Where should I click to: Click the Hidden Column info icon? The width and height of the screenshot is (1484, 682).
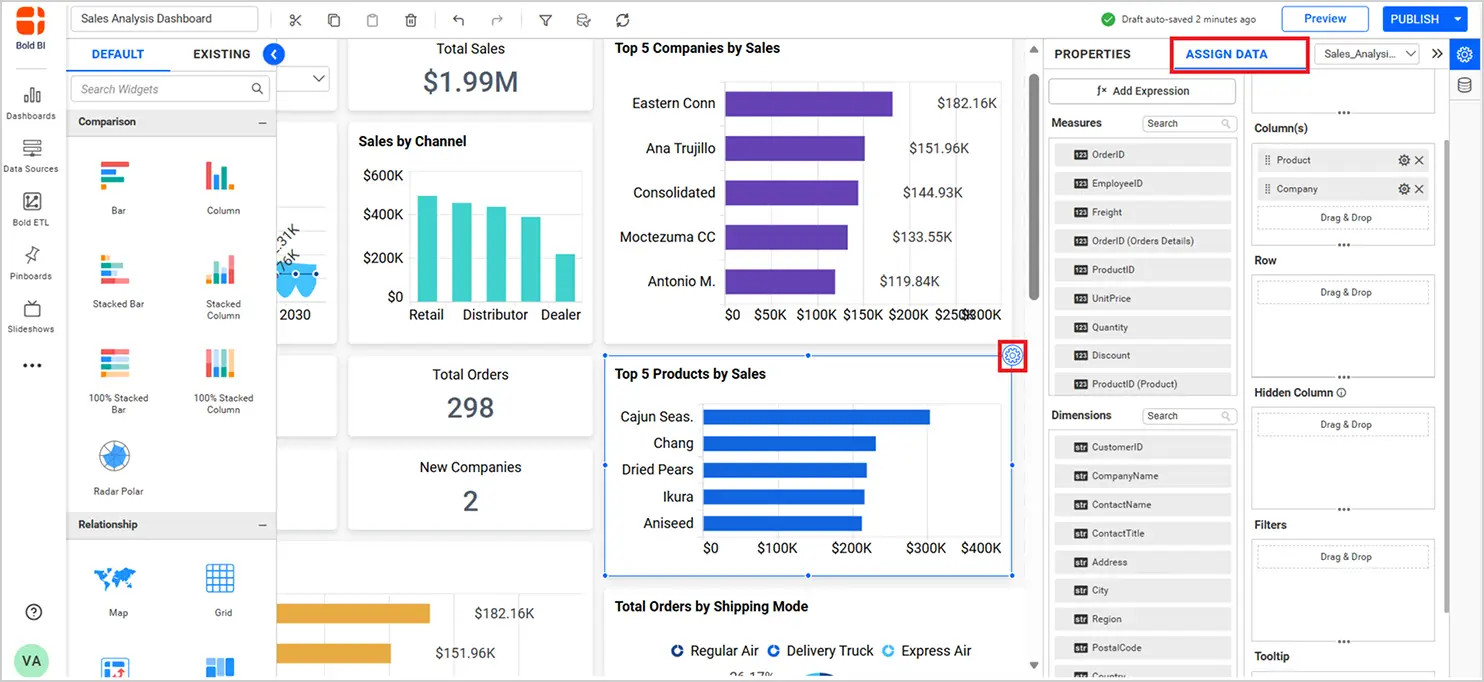(x=1342, y=393)
